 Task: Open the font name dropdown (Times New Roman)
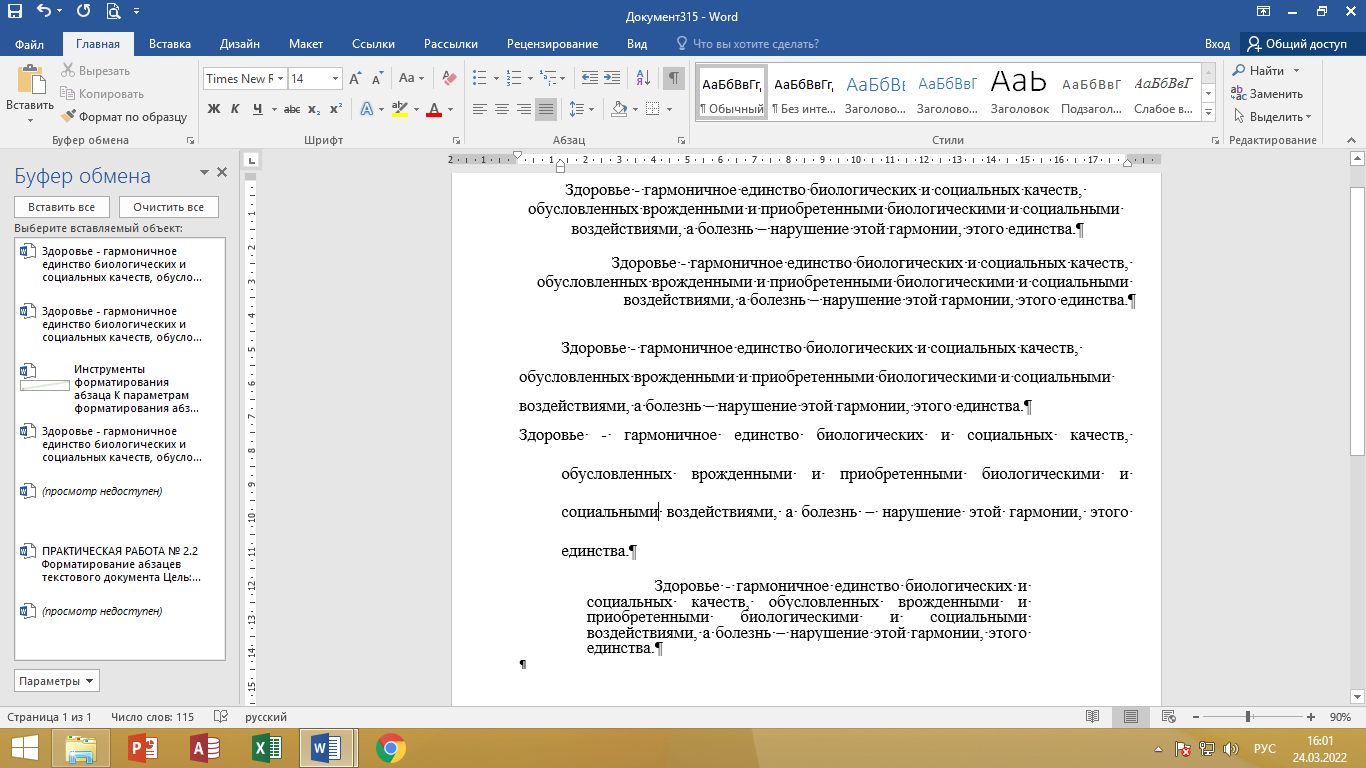(x=281, y=78)
